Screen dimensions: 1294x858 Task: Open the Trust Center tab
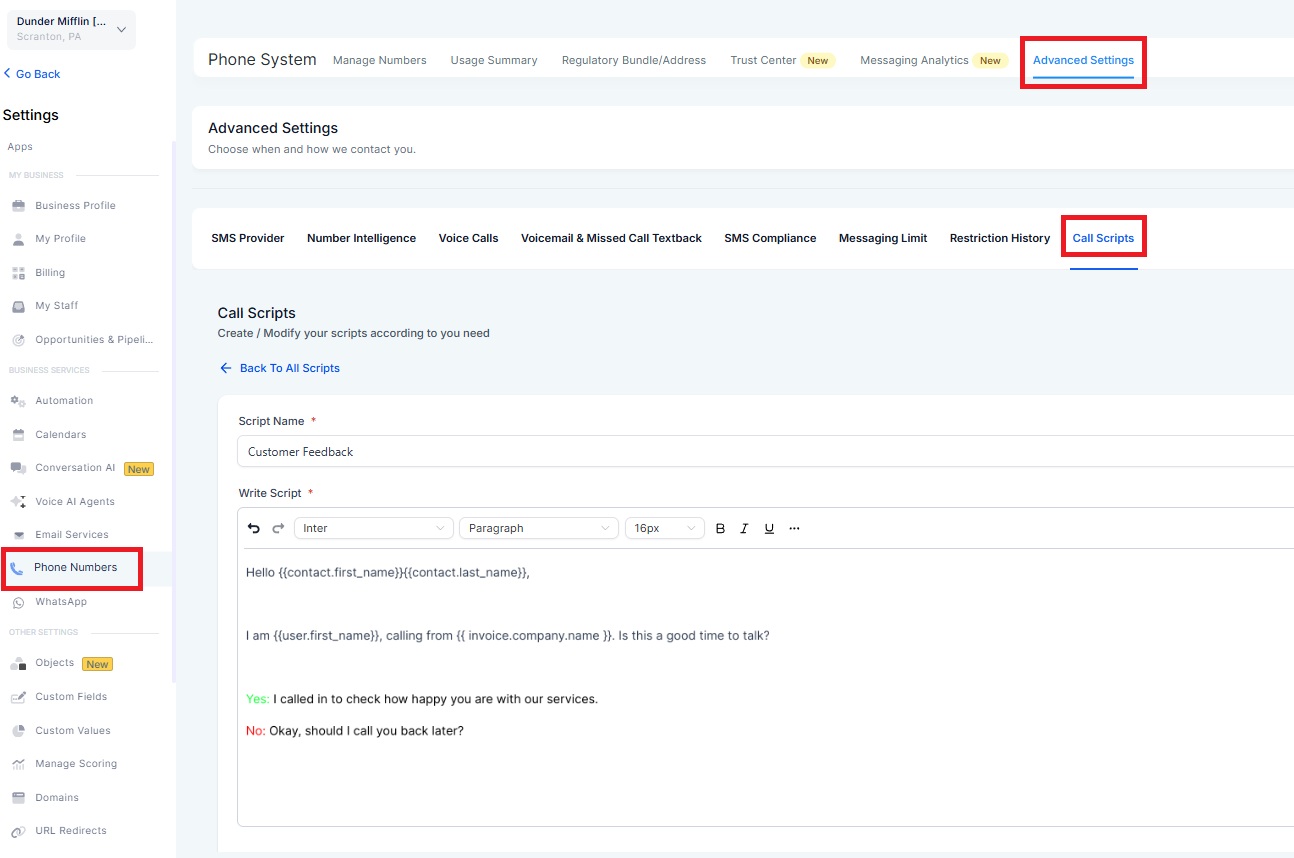tap(763, 60)
